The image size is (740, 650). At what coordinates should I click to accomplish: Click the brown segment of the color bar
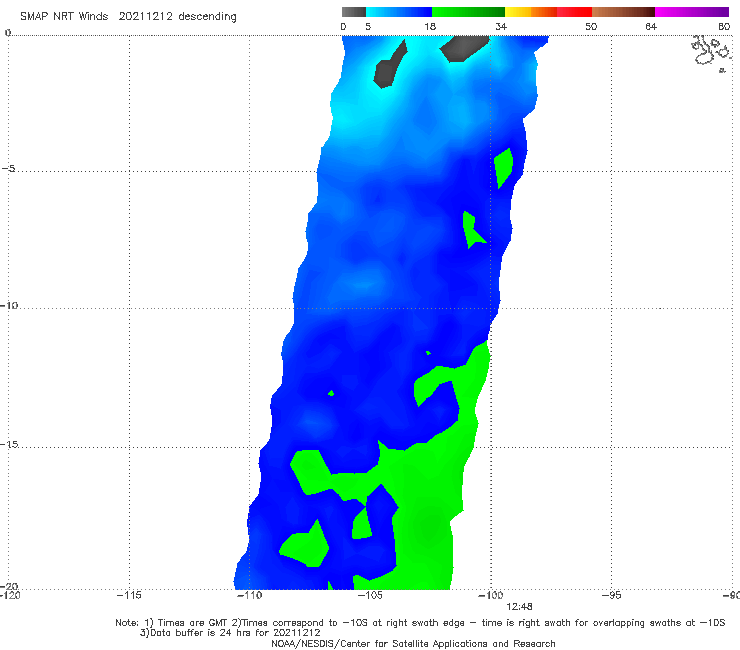(623, 12)
